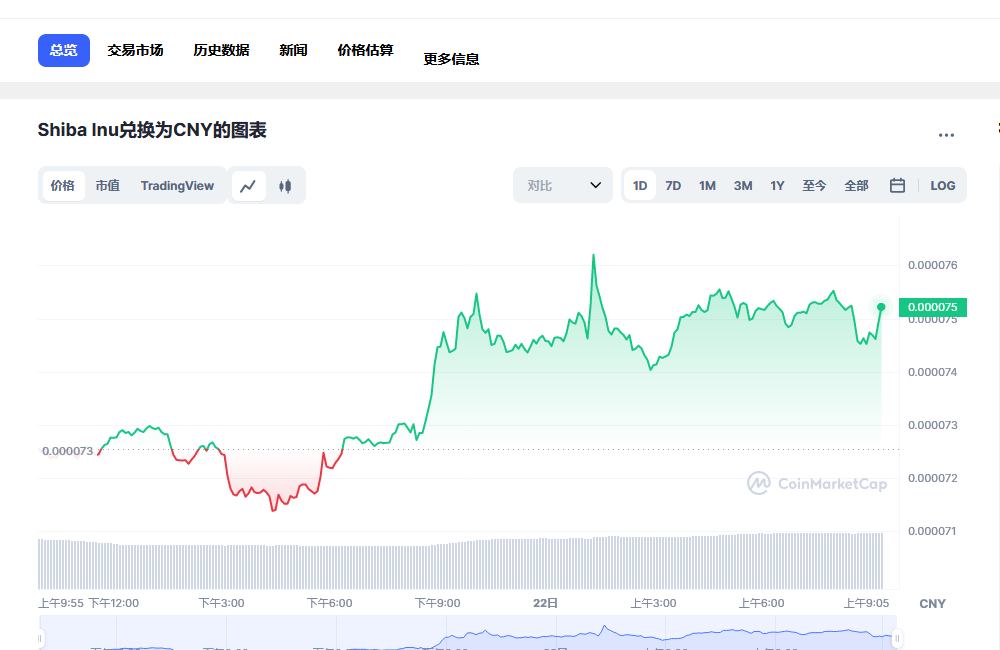Select the 1D time range icon button
This screenshot has height=650, width=1000.
(640, 185)
